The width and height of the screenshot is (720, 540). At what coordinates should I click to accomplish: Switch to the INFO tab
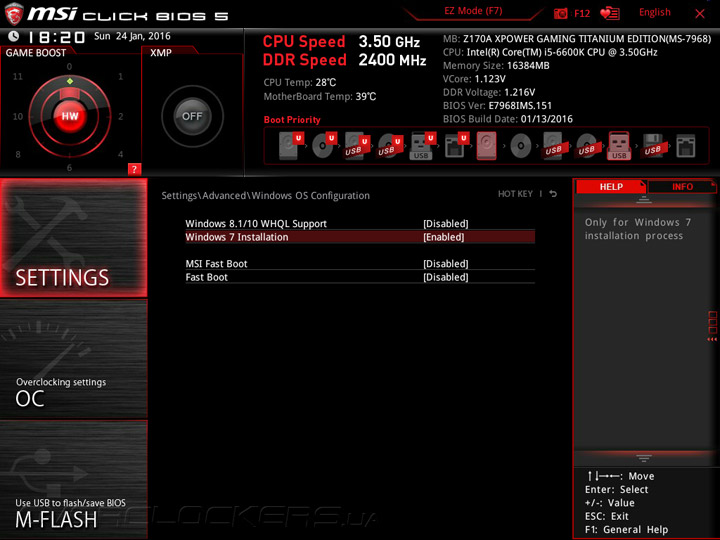click(x=682, y=186)
